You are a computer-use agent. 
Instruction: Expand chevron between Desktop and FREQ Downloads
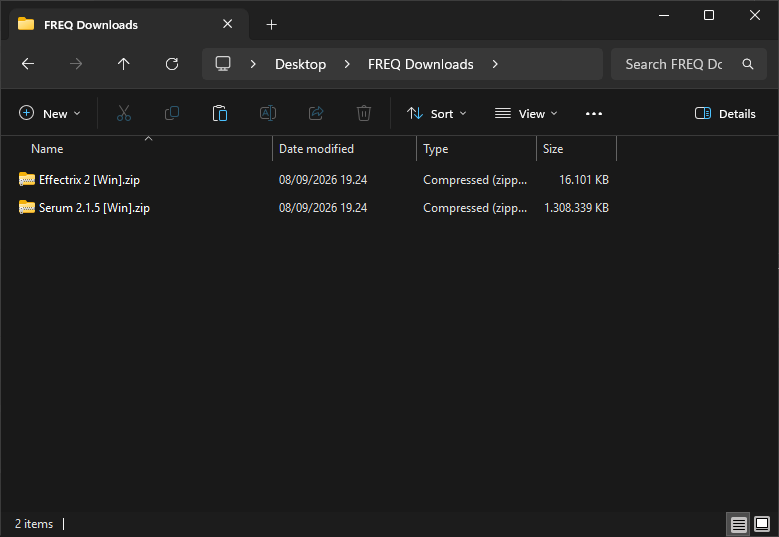347,64
